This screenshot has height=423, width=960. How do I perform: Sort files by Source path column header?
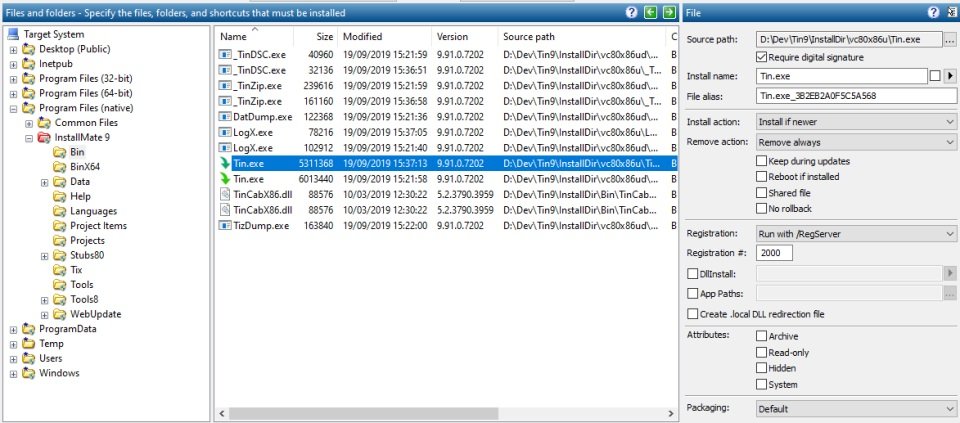(582, 37)
